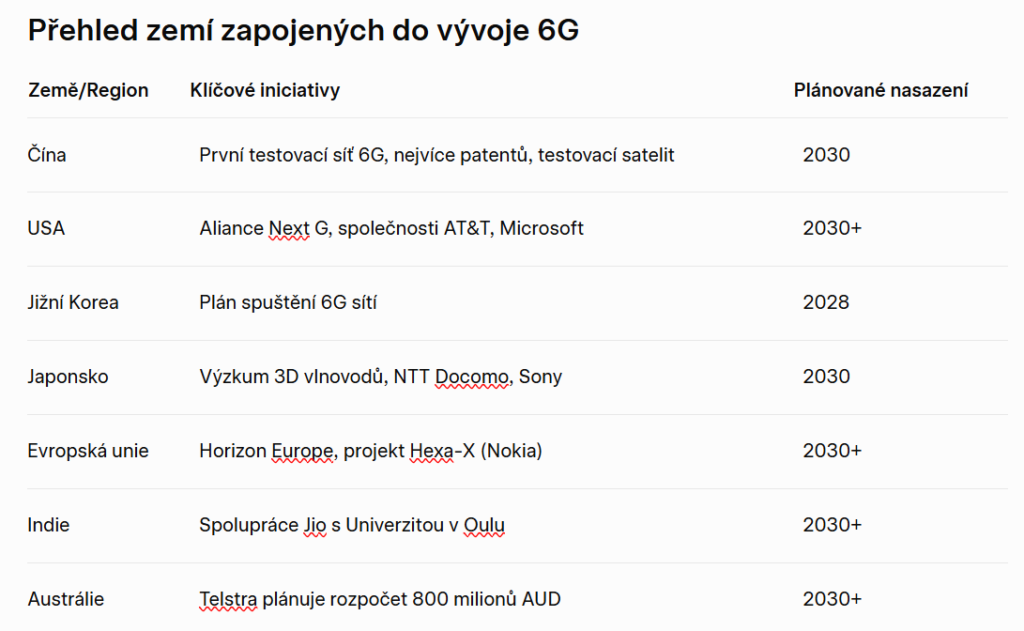Select the "Jižní Korea" cell
Viewport: 1024px width, 631px height.
73,302
